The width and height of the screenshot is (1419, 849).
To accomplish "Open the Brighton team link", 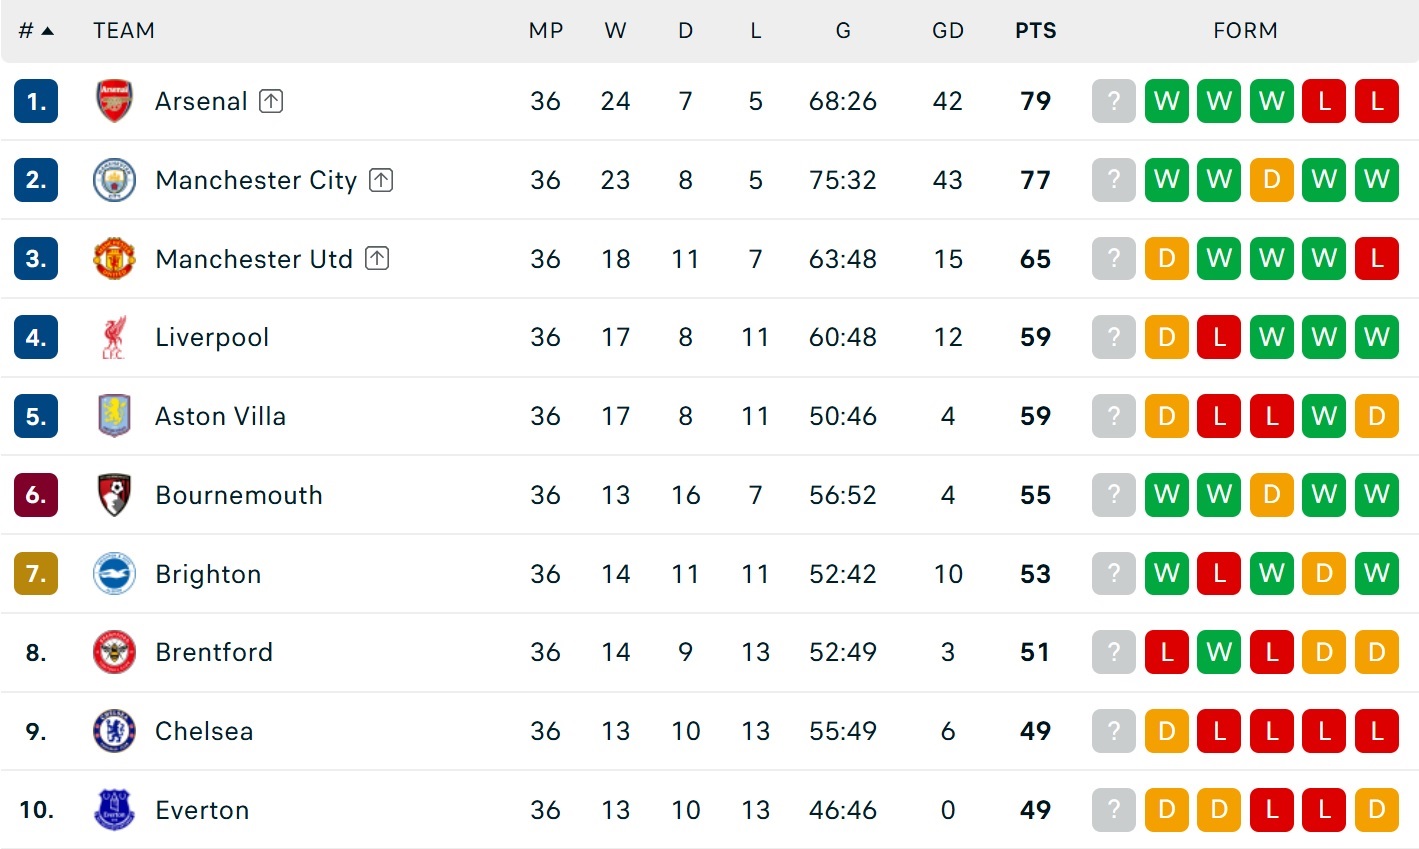I will 208,574.
